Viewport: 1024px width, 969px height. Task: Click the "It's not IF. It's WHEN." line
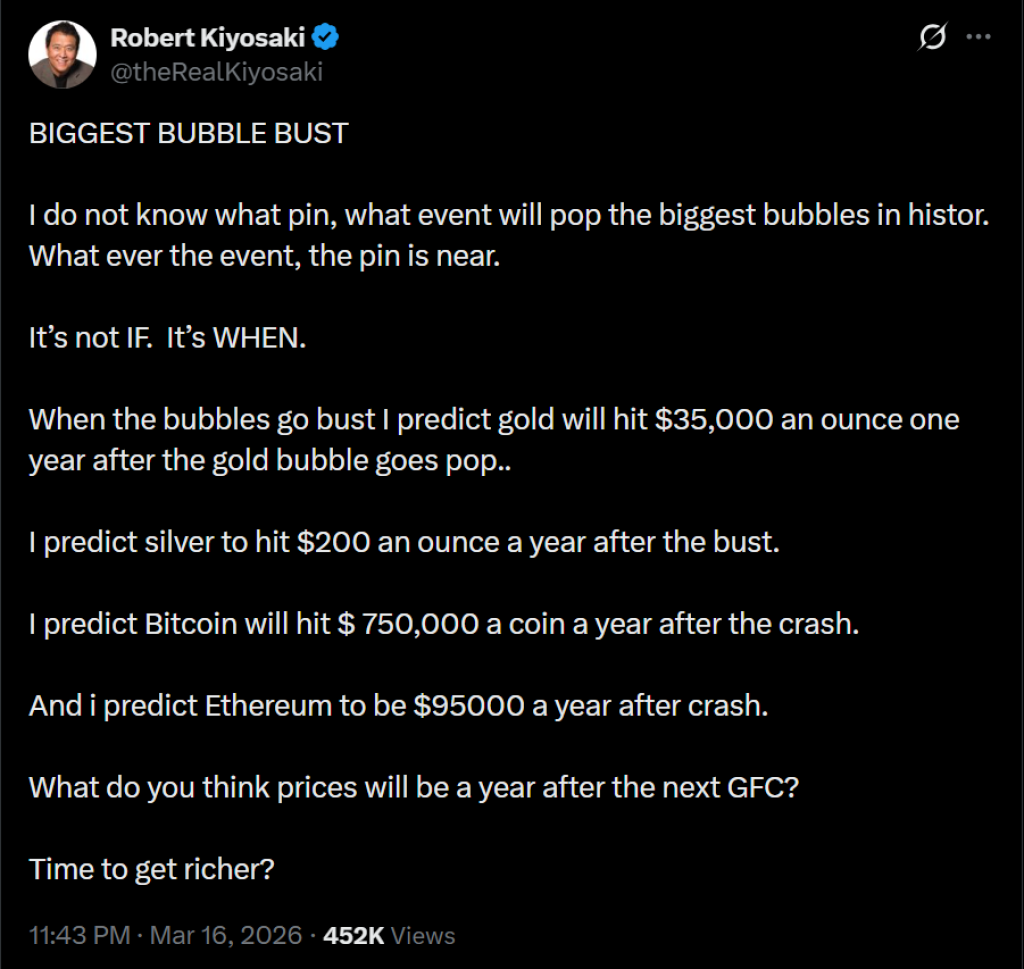click(167, 337)
